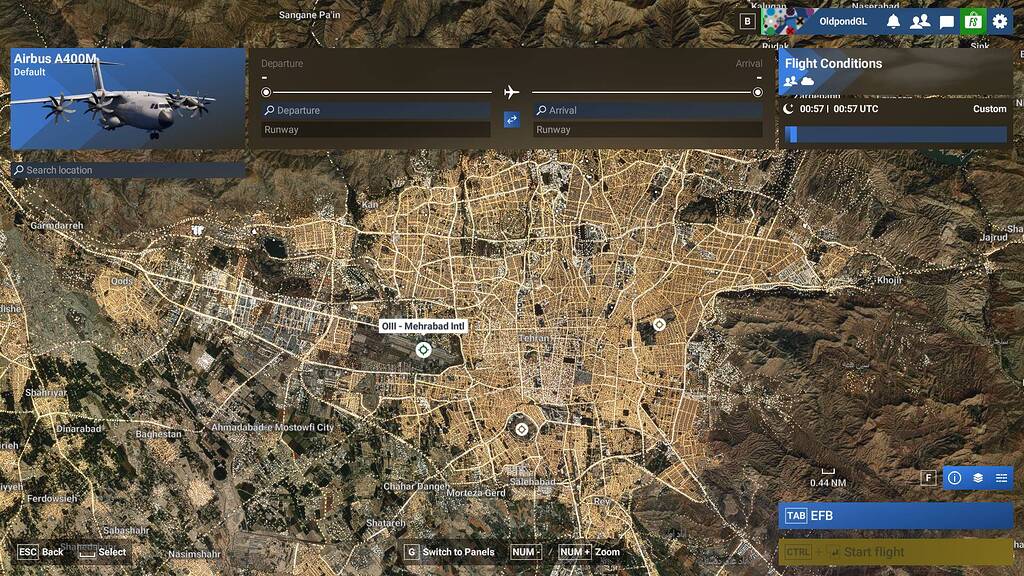Toggle the map layers overlay icon

point(978,478)
